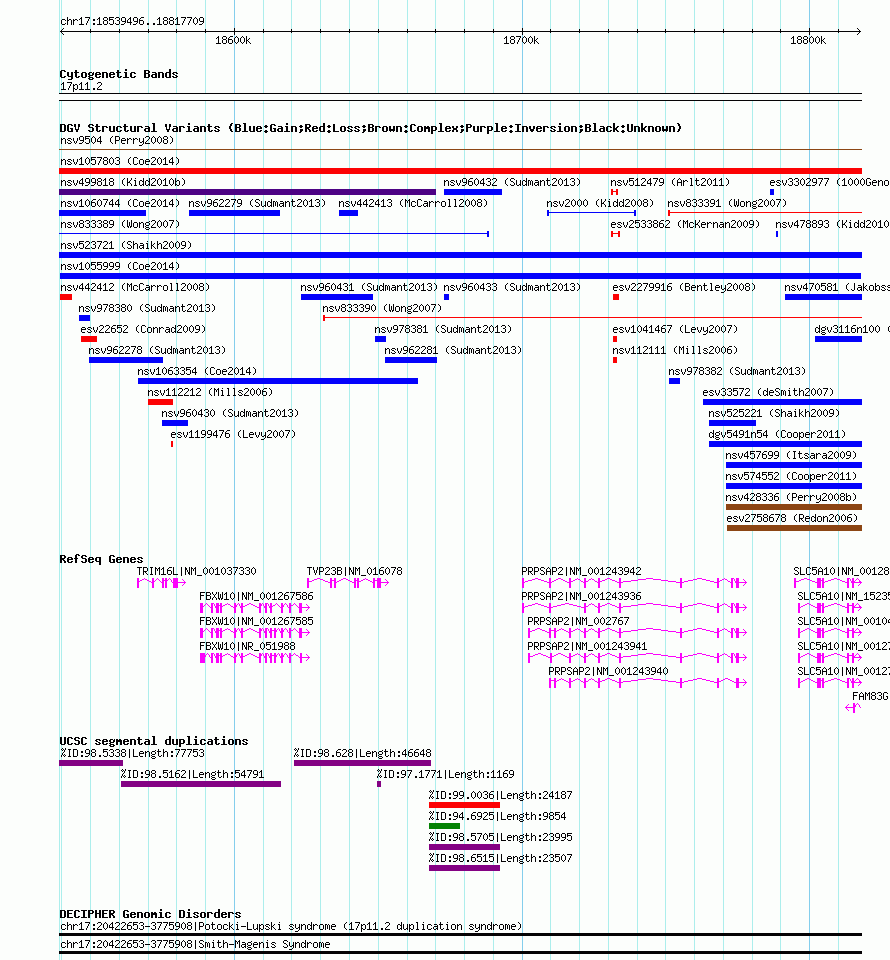Viewport: 890px width, 960px height.
Task: Click the nsv960432 (Sudmant2013) gain feature
Action: coord(473,192)
